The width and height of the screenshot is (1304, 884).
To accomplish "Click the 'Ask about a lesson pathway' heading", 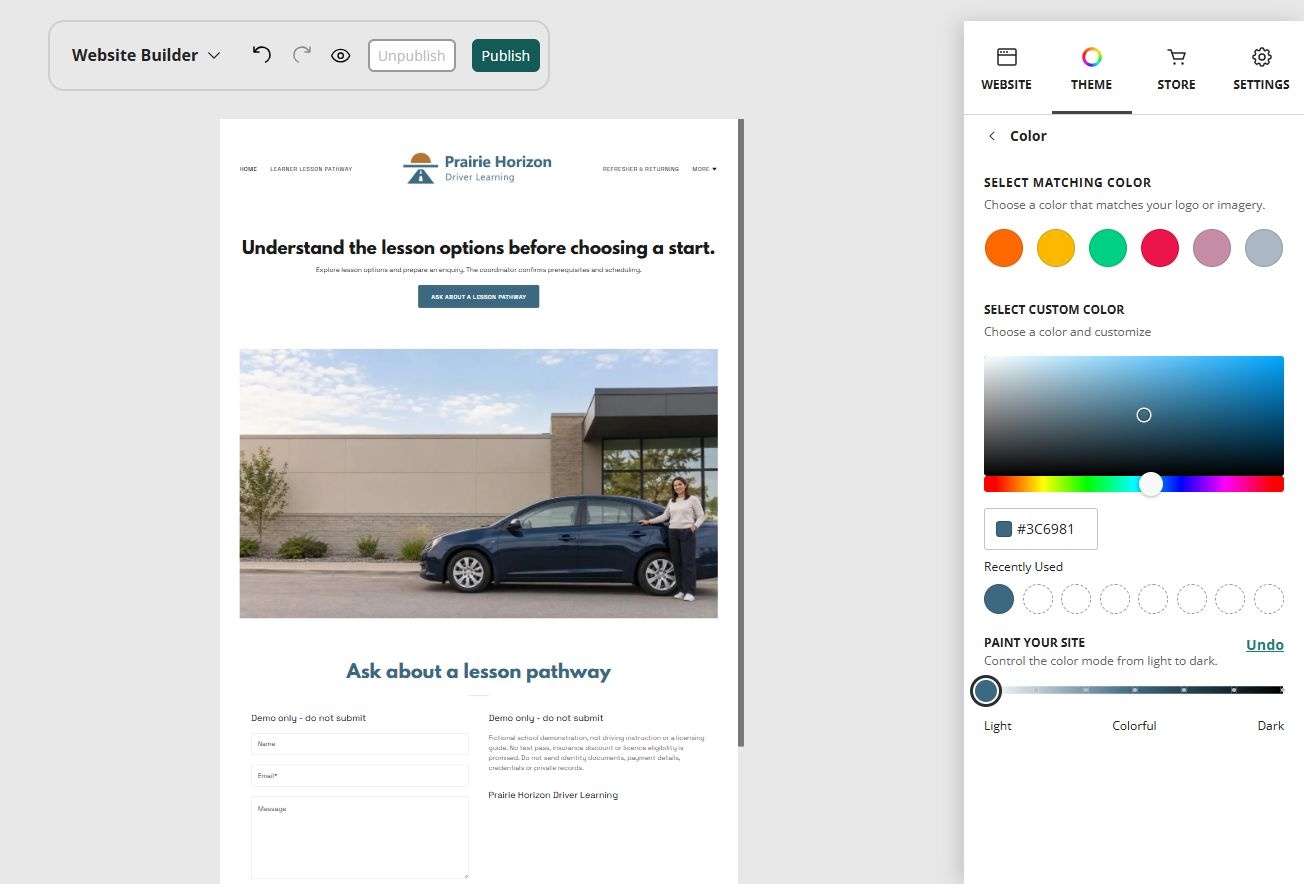I will click(x=478, y=671).
